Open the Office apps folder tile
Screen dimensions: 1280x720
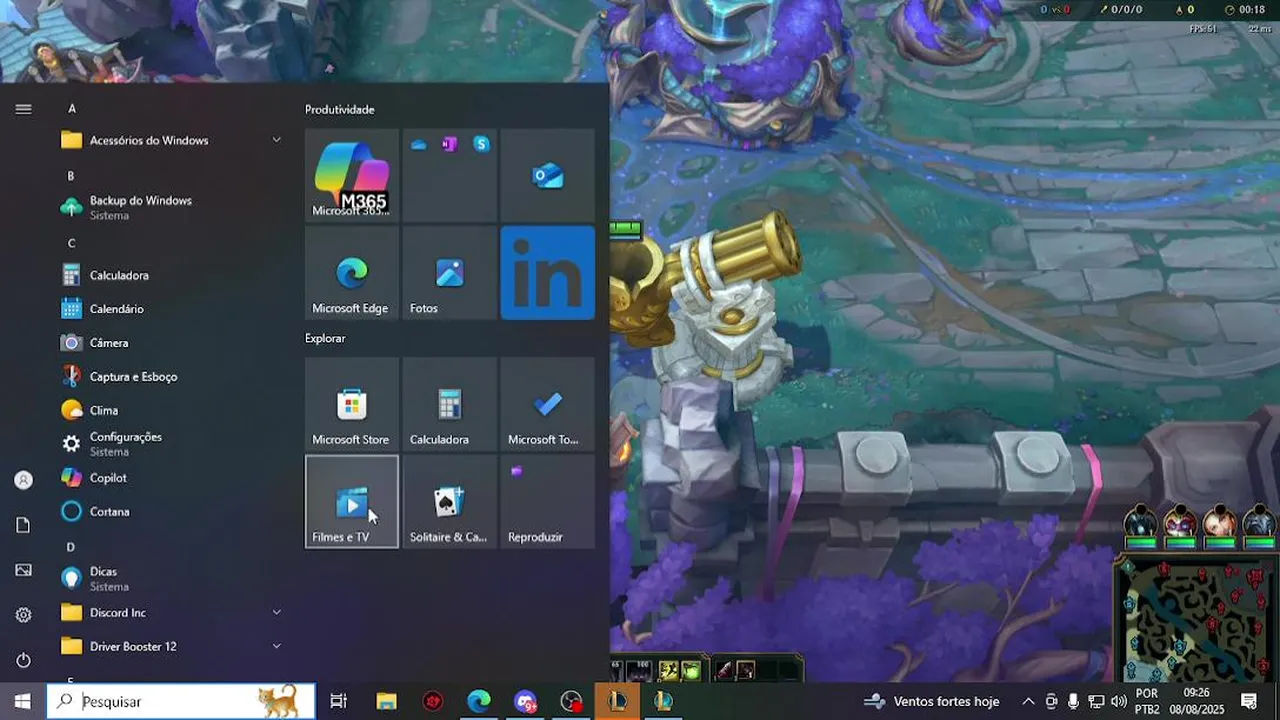click(449, 175)
